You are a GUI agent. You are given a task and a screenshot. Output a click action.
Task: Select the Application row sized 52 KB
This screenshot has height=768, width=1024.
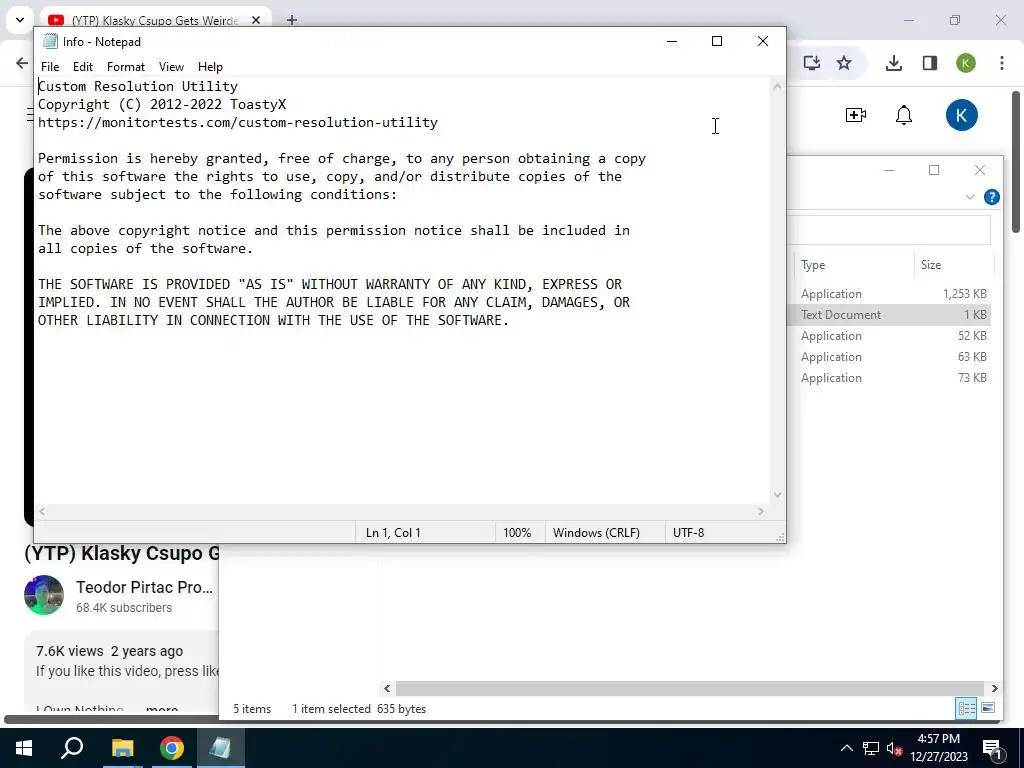pos(889,336)
